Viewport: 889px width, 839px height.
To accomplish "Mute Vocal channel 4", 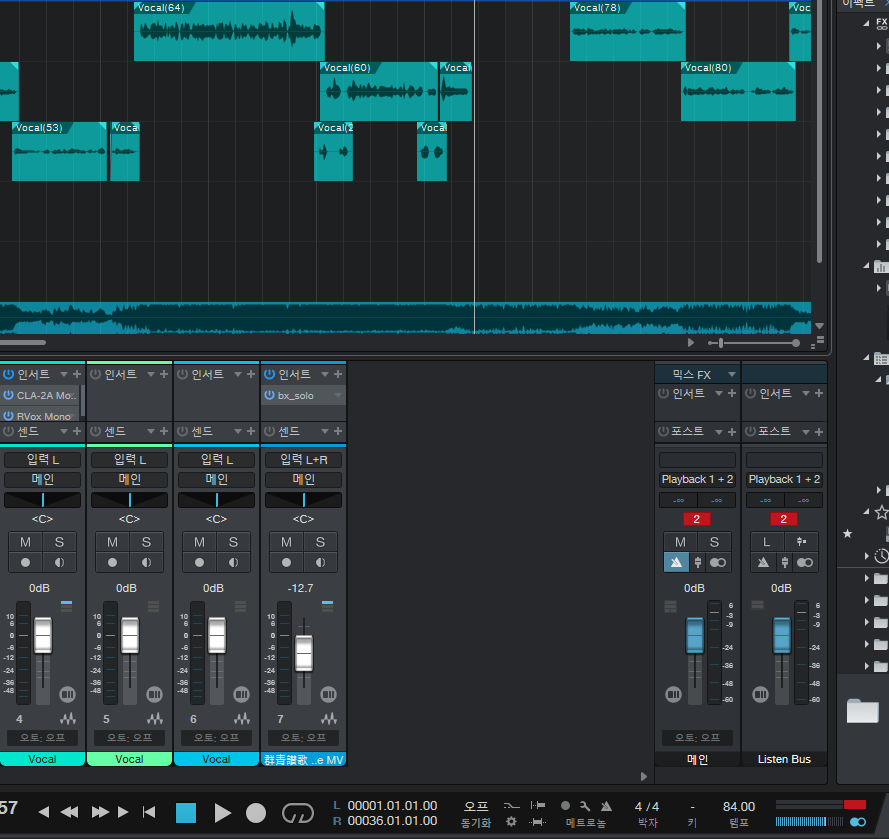I will [x=26, y=542].
